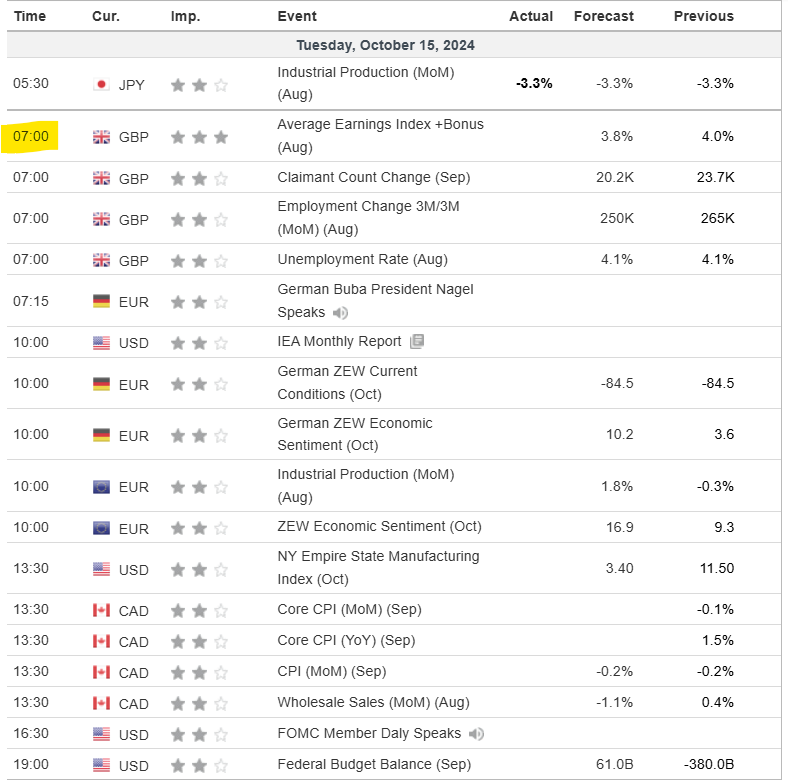
Task: Click the Forecast column header
Action: (603, 16)
